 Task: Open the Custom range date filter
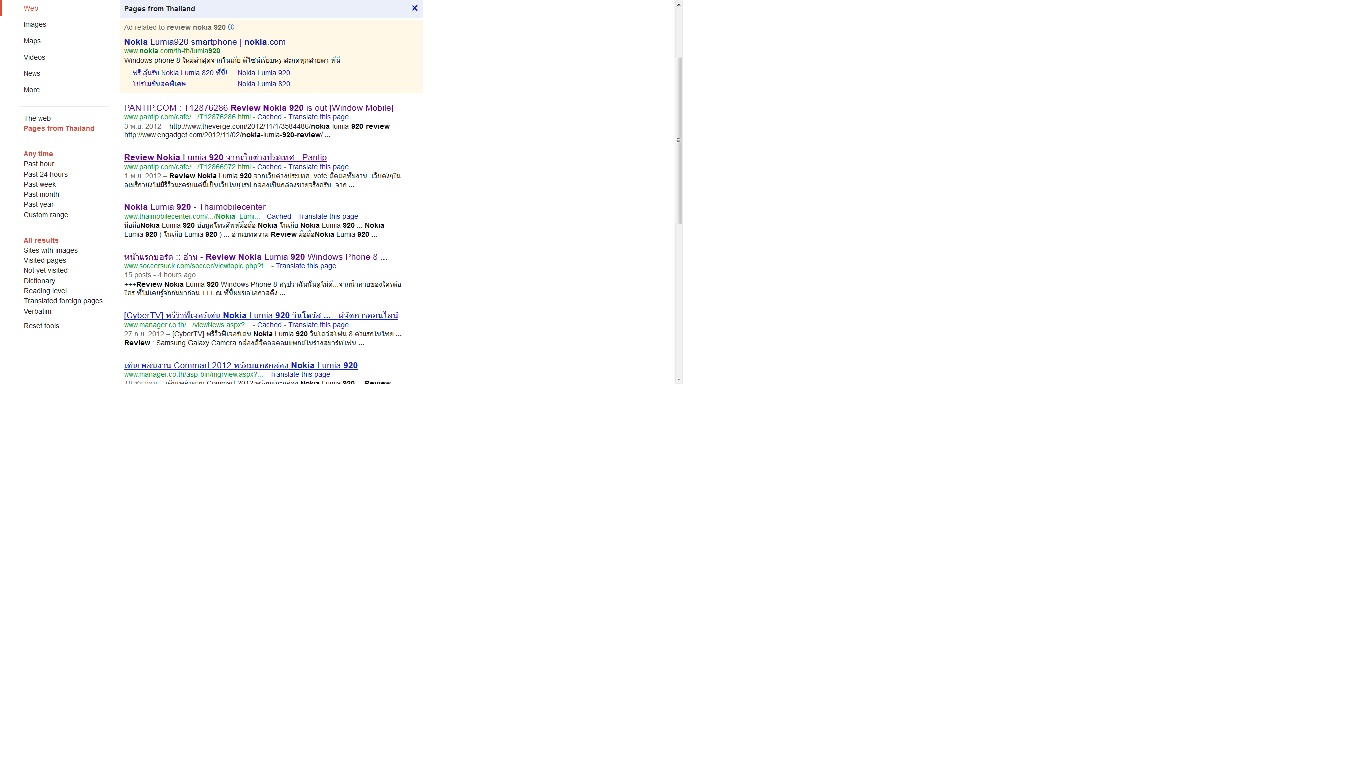pyautogui.click(x=46, y=215)
